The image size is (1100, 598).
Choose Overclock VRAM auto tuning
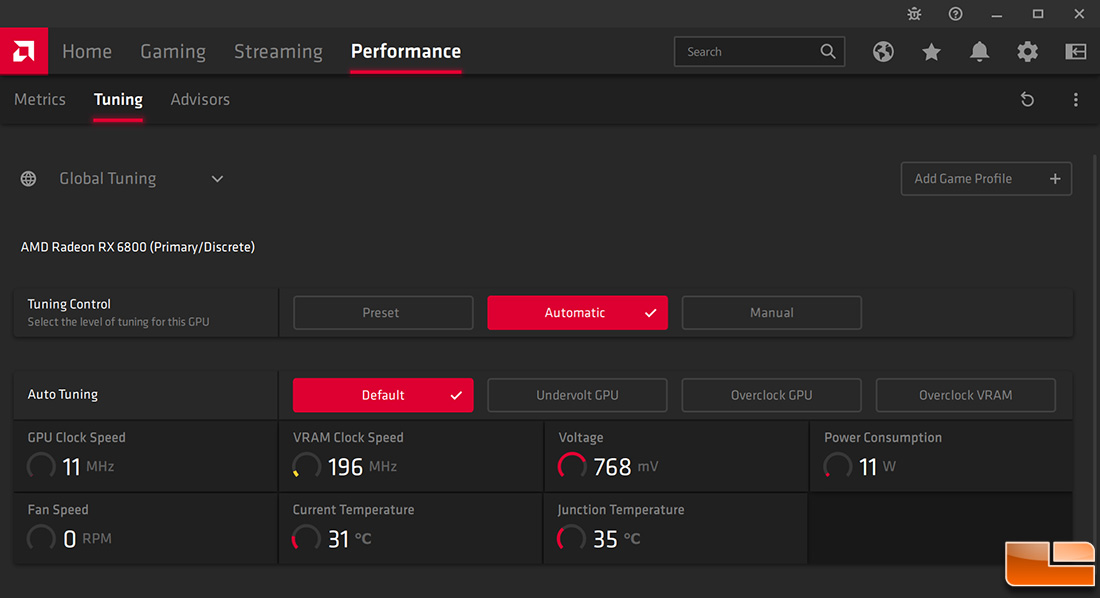click(x=965, y=395)
